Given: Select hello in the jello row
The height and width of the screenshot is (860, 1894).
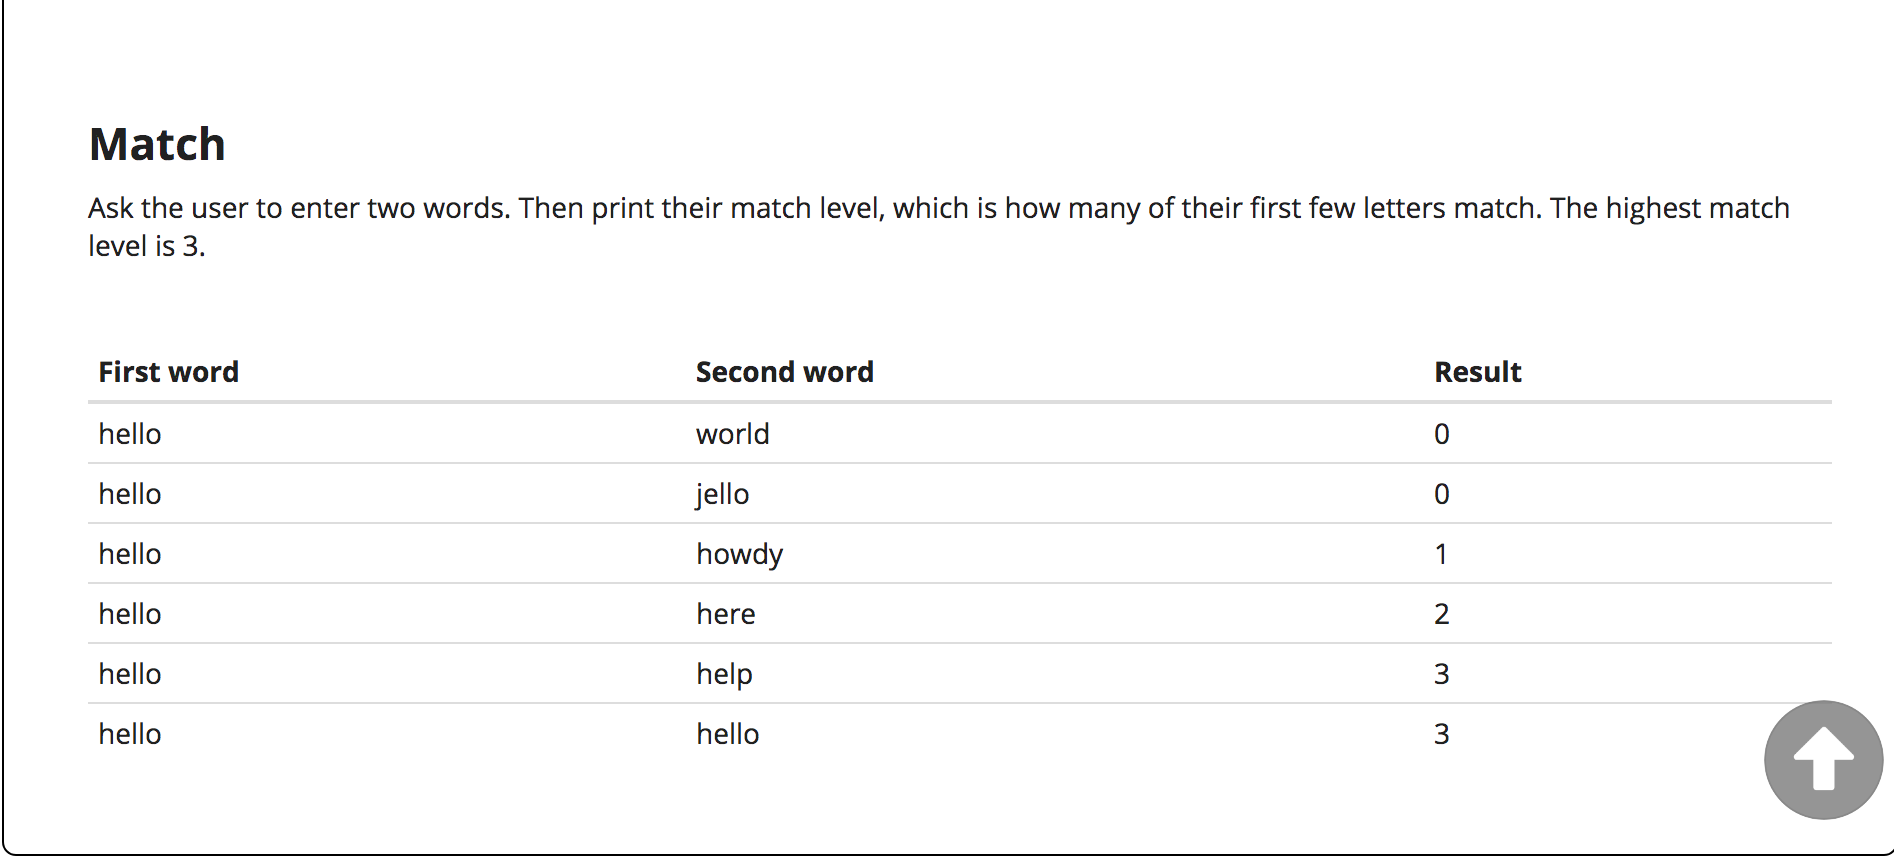Looking at the screenshot, I should [x=129, y=493].
